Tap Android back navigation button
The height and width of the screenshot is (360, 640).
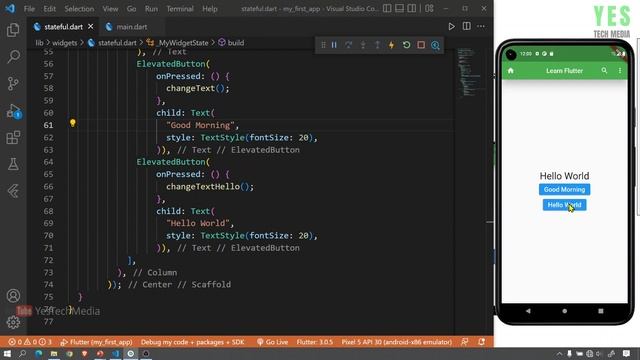coord(528,311)
